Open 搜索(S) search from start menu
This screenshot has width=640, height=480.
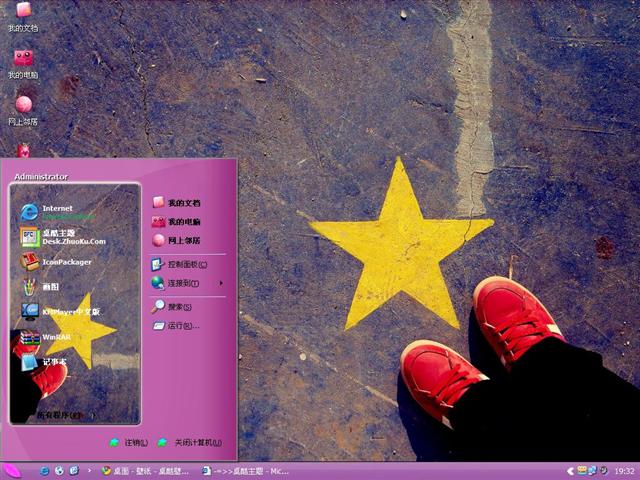point(171,307)
